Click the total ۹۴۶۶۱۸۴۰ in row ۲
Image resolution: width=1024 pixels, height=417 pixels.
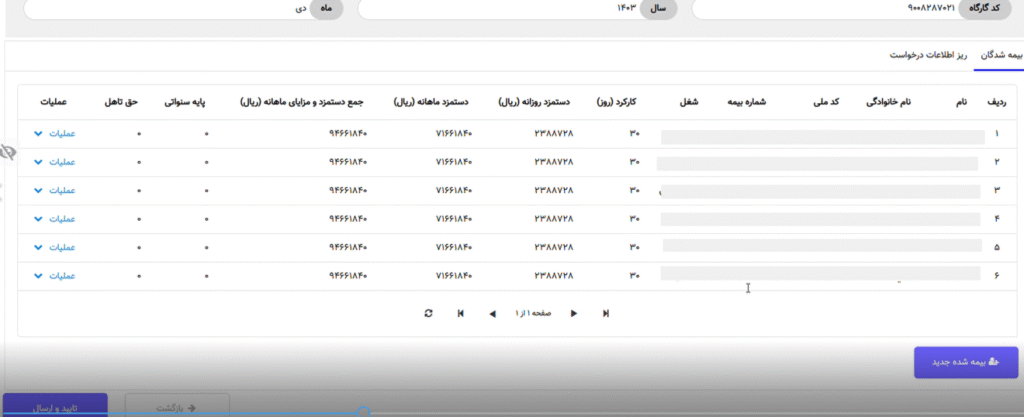tap(348, 162)
